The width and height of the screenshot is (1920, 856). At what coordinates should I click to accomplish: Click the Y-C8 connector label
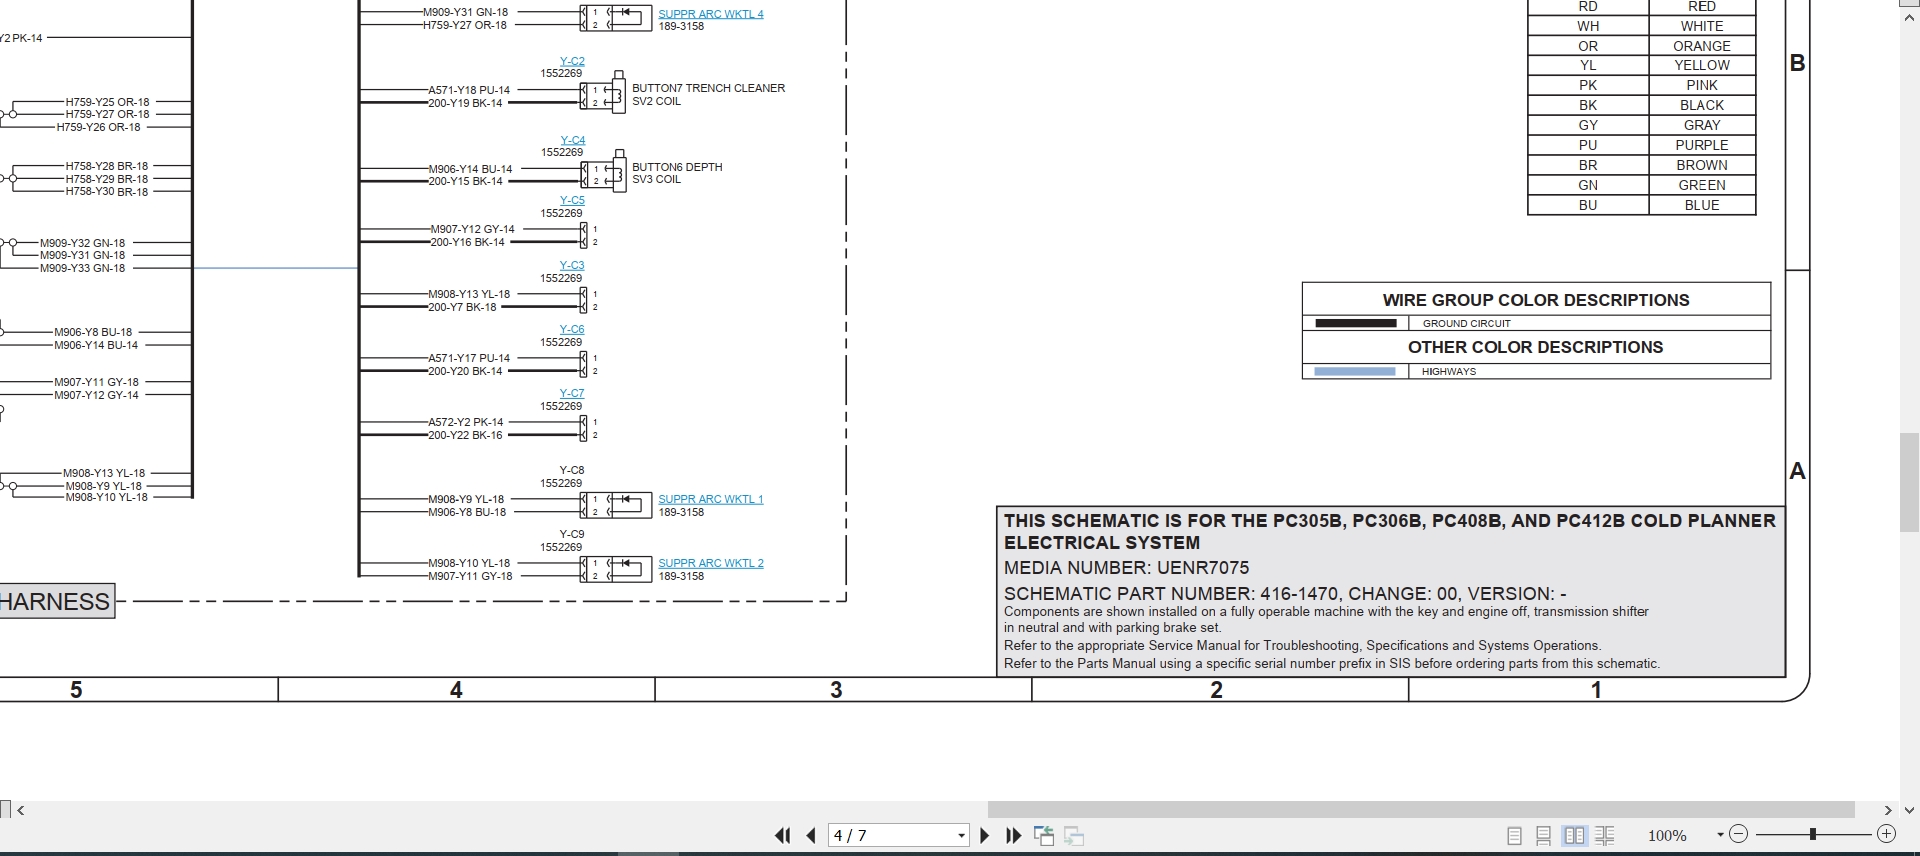pos(572,470)
